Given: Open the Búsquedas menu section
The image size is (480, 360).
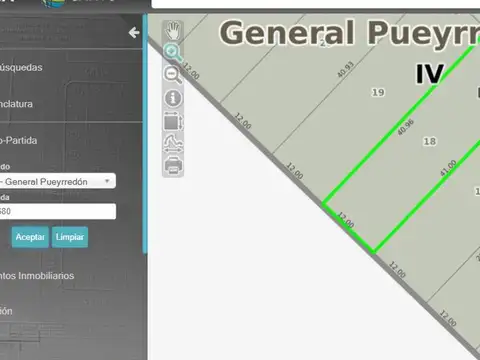Looking at the screenshot, I should click(21, 67).
